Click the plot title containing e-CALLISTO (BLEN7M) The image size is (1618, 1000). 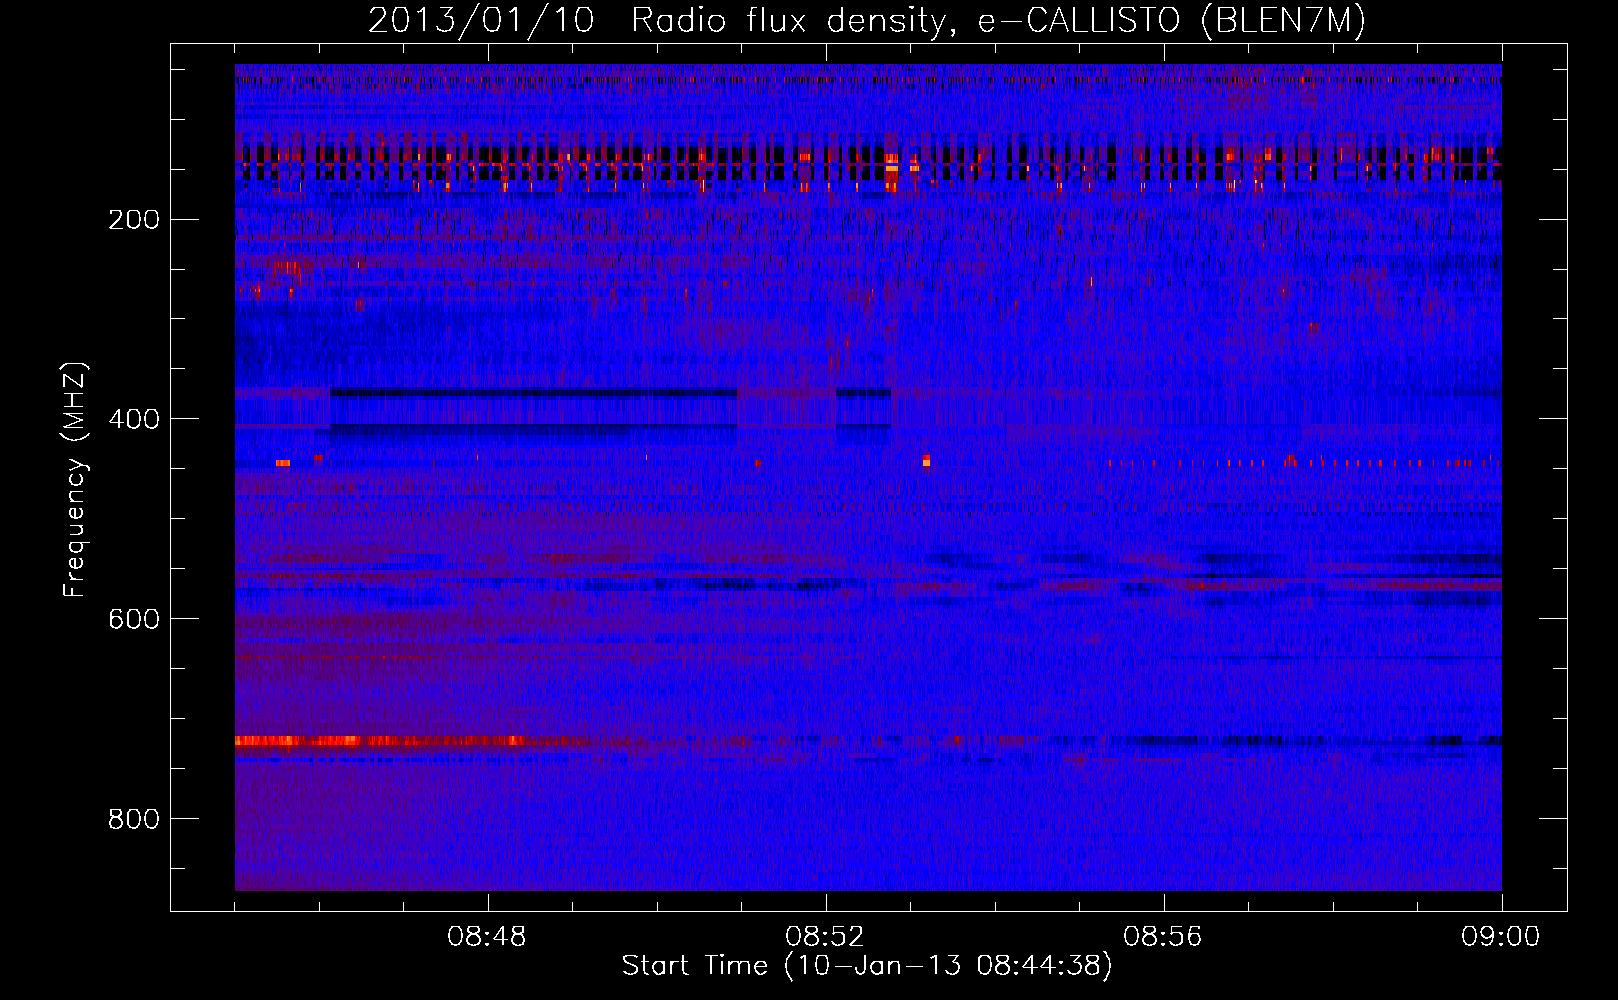(866, 20)
